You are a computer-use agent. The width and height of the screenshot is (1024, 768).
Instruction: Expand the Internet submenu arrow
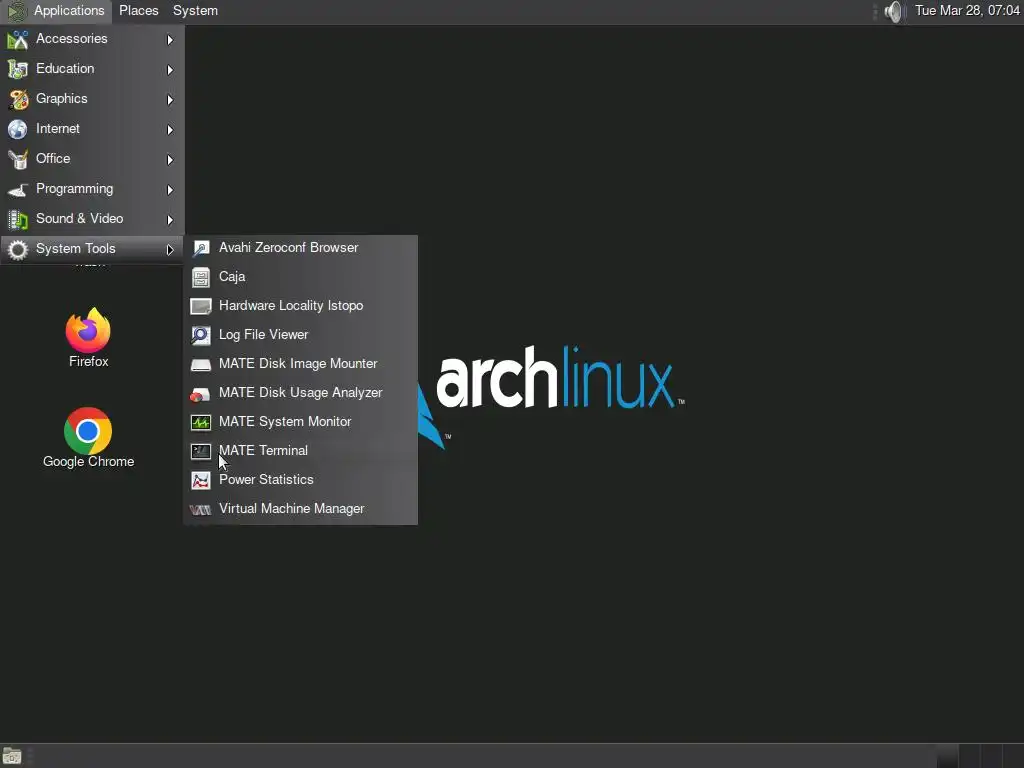click(170, 130)
